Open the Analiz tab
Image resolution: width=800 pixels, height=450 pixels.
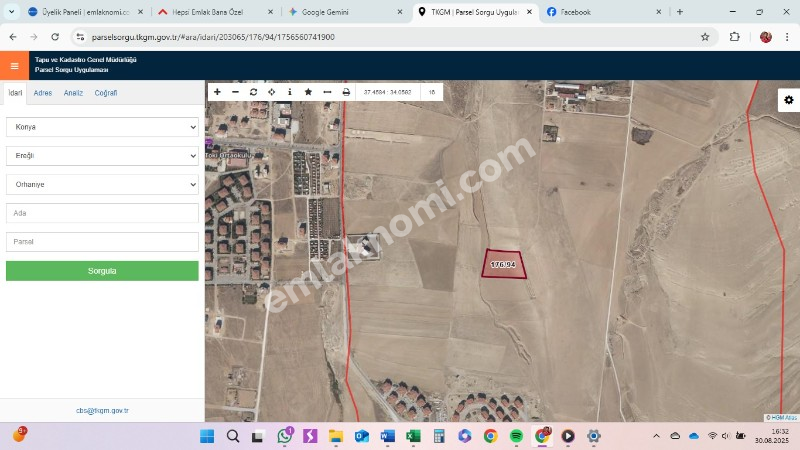[x=73, y=93]
